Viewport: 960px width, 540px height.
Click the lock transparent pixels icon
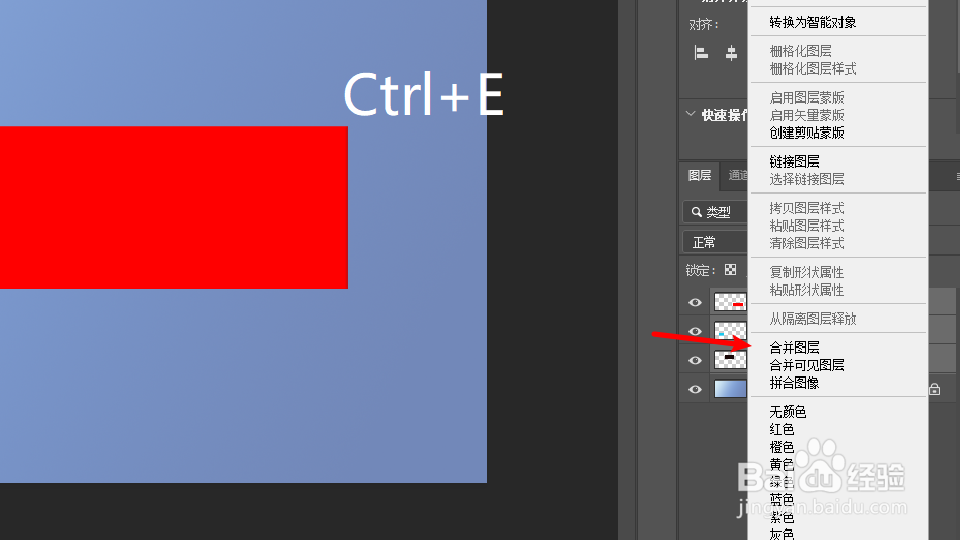[730, 270]
